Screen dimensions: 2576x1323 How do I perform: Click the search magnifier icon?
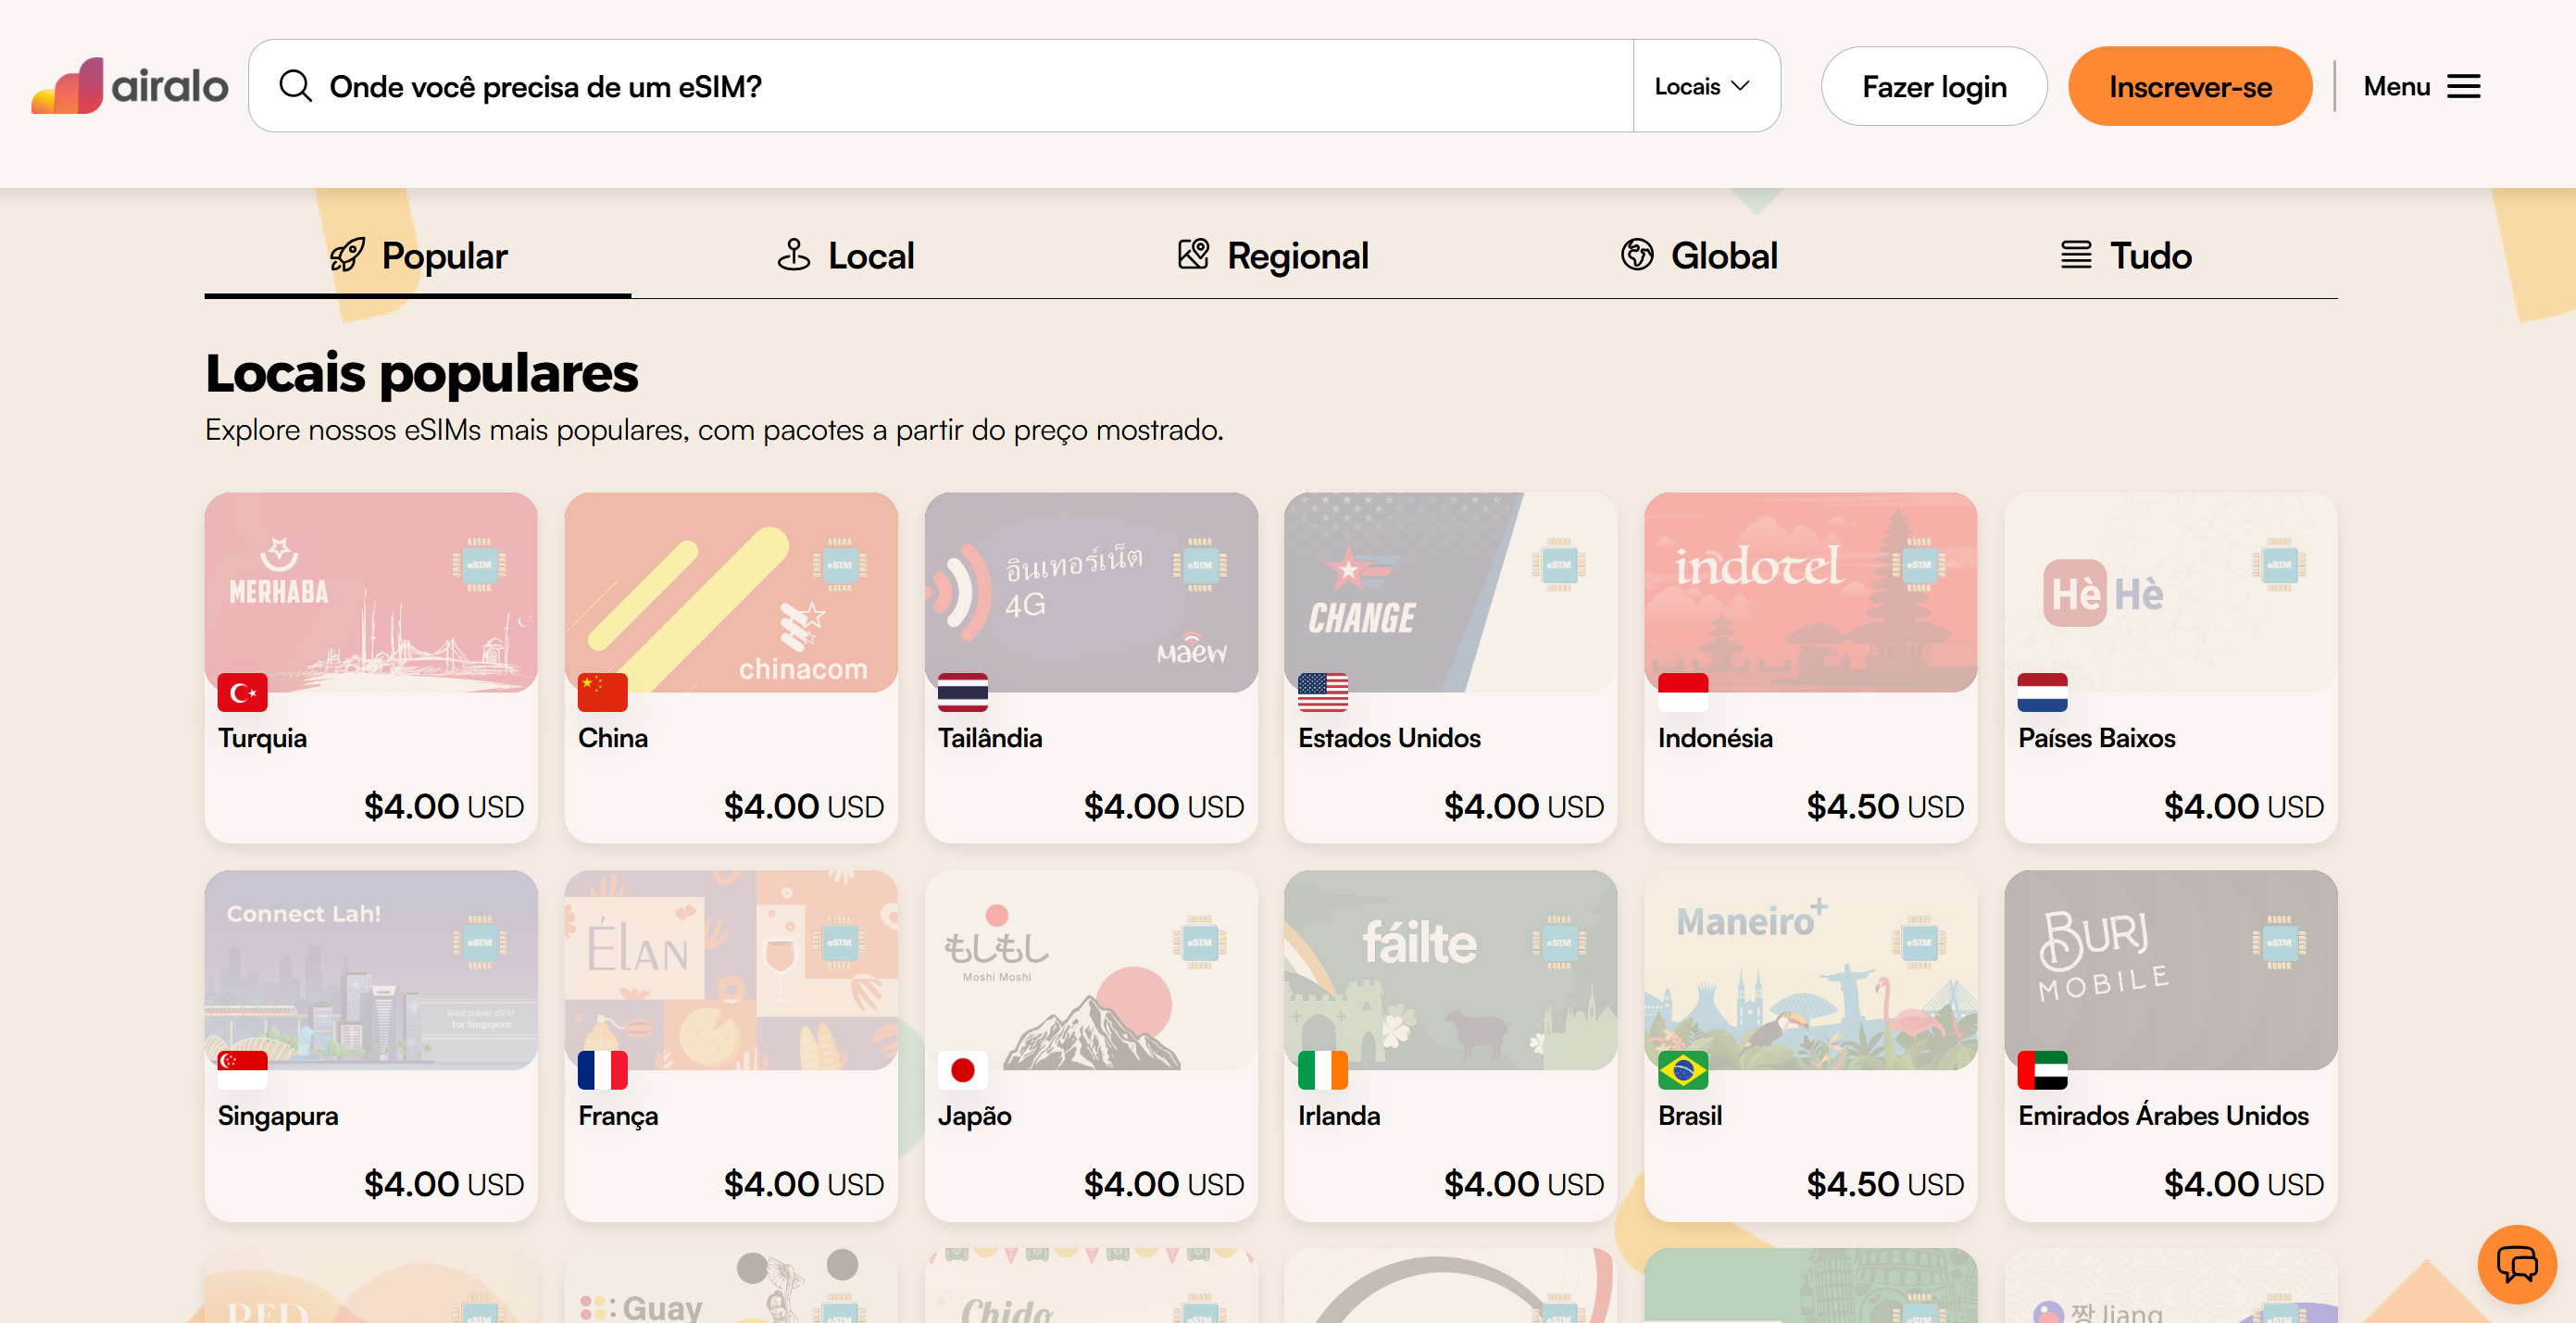coord(295,86)
